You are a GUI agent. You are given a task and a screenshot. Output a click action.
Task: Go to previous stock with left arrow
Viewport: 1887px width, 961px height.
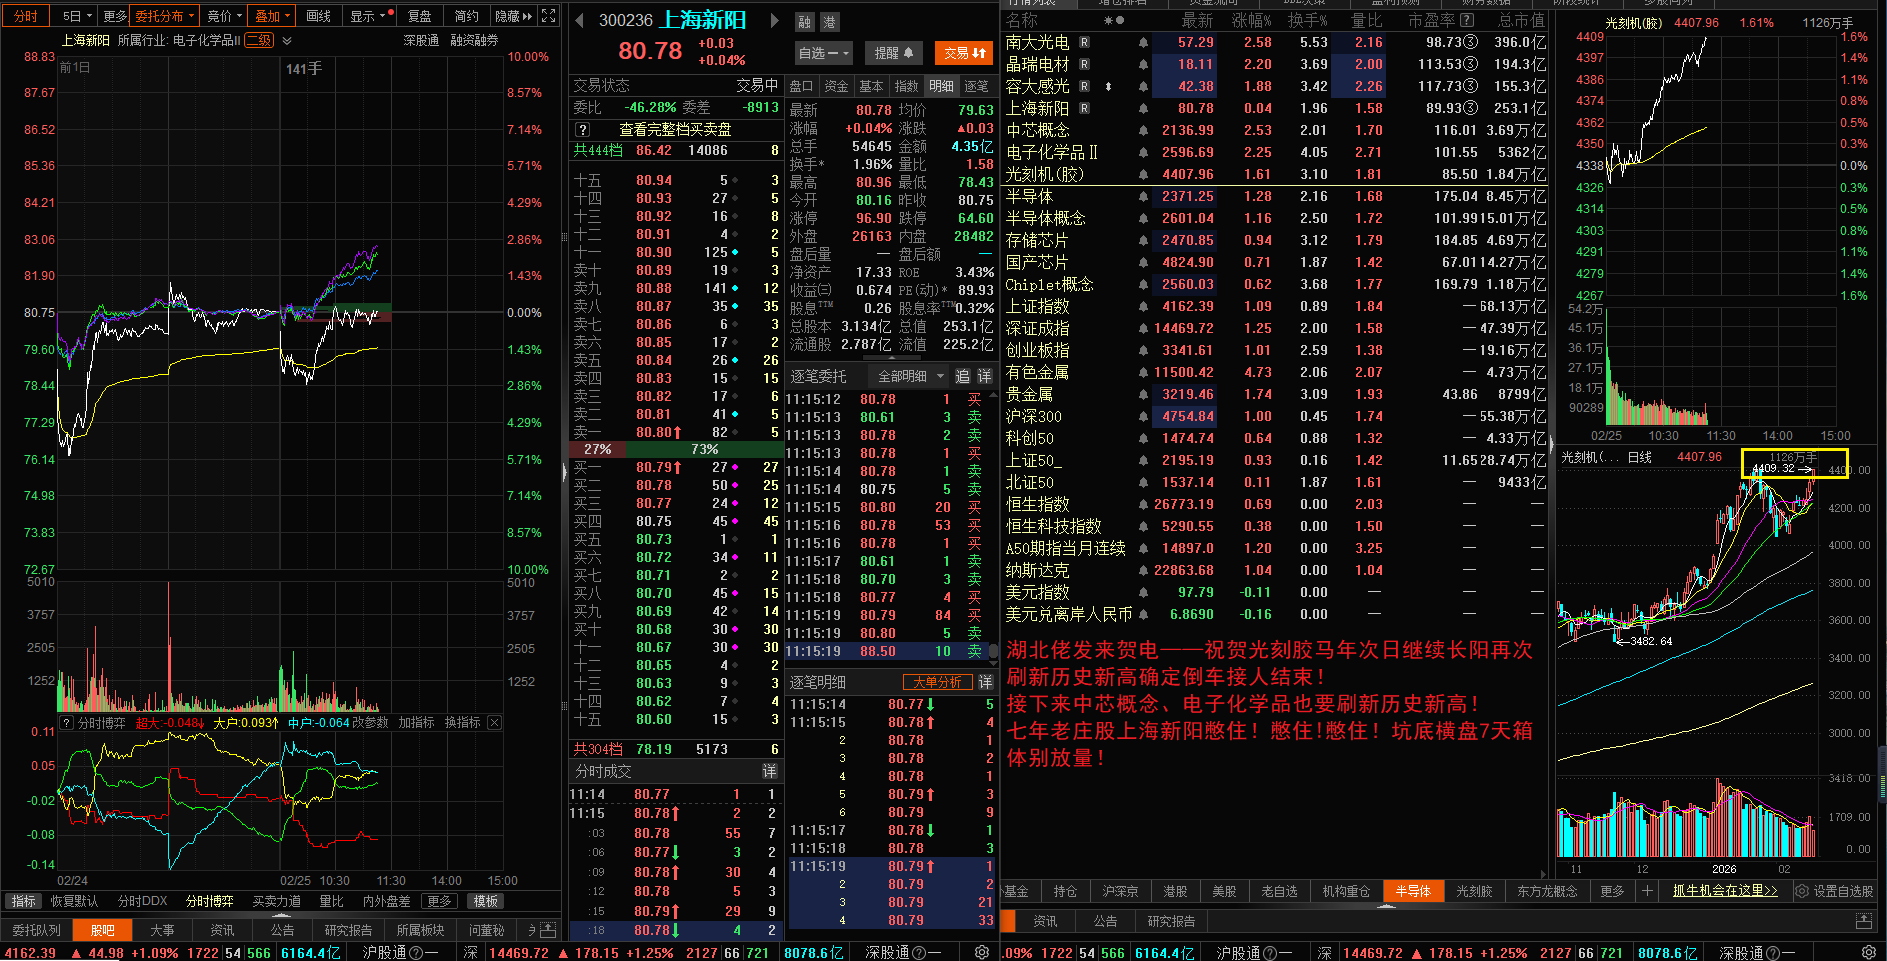[x=579, y=20]
